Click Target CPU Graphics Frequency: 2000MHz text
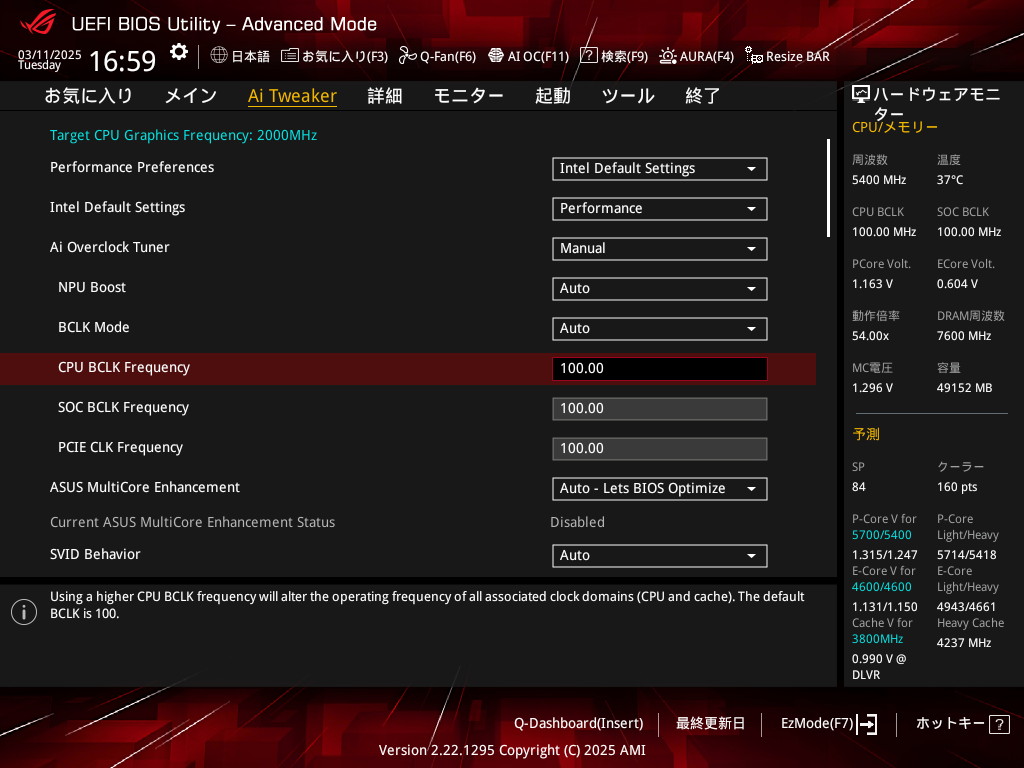The height and width of the screenshot is (768, 1024). 184,135
